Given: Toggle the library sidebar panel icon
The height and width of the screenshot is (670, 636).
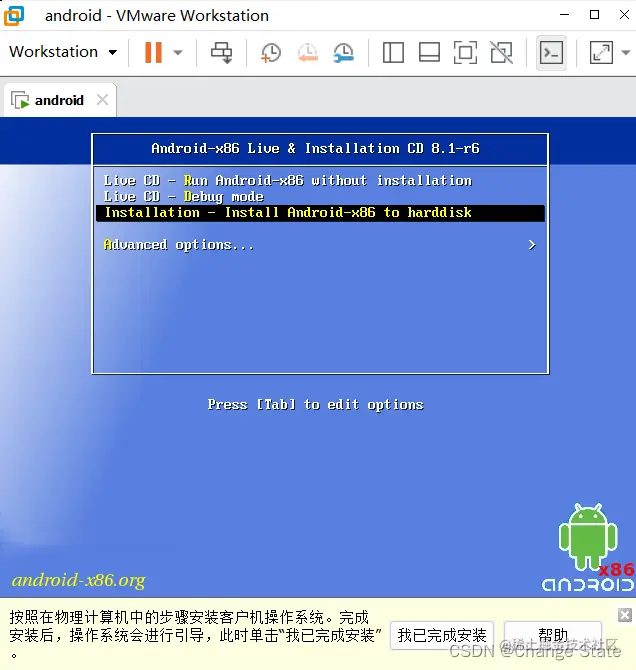Looking at the screenshot, I should pos(393,53).
